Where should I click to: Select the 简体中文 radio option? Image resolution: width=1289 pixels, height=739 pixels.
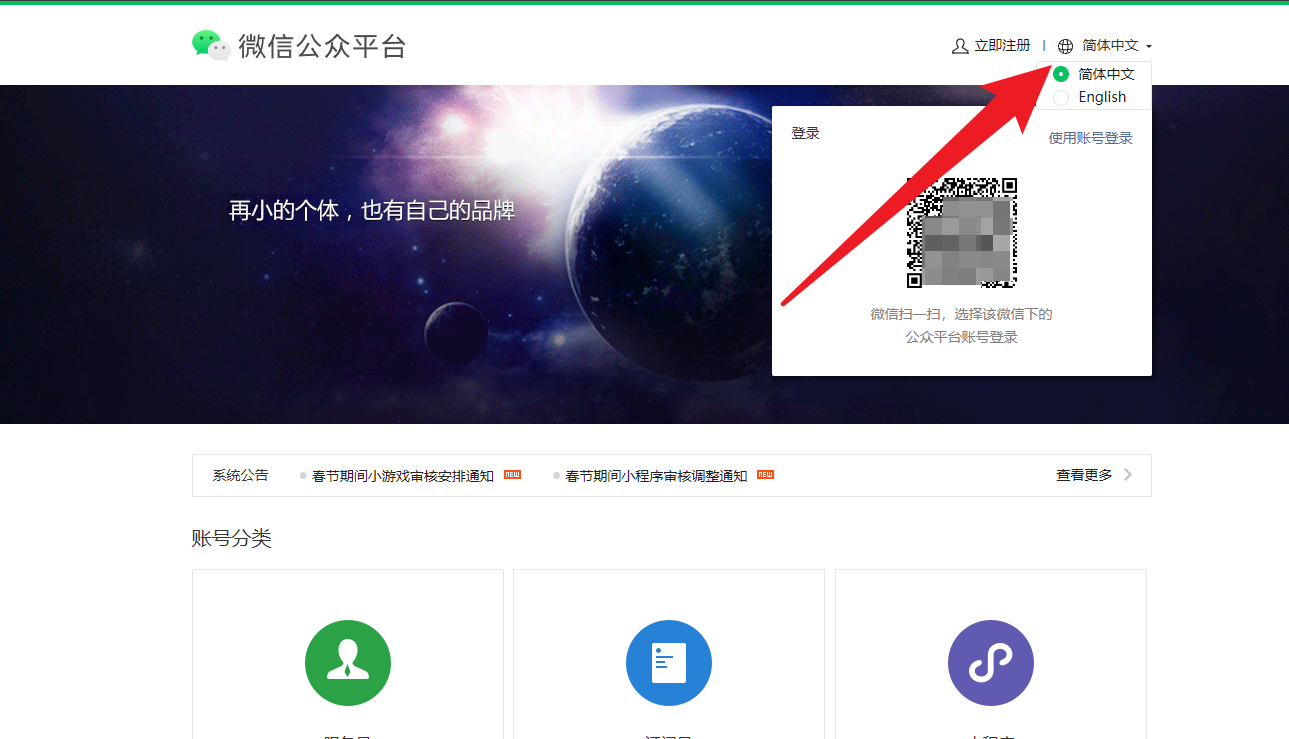1061,74
